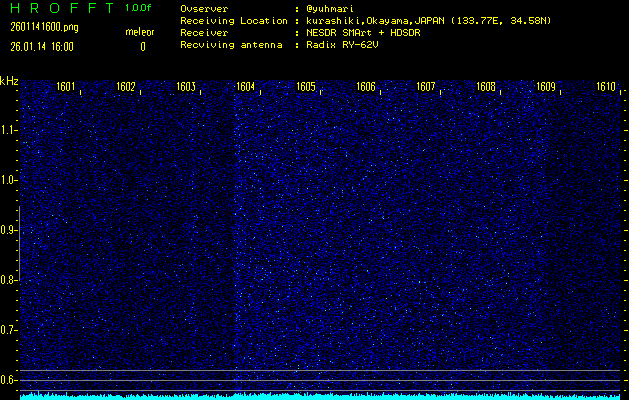629x400 pixels.
Task: Select the 1602 time tick
Action: (x=126, y=87)
